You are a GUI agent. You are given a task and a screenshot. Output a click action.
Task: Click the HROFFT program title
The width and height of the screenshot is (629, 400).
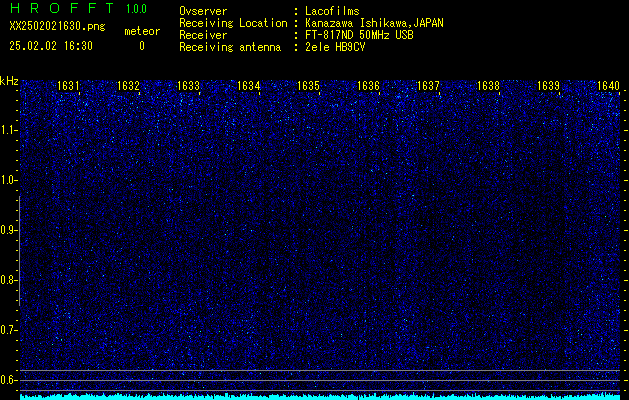click(62, 8)
